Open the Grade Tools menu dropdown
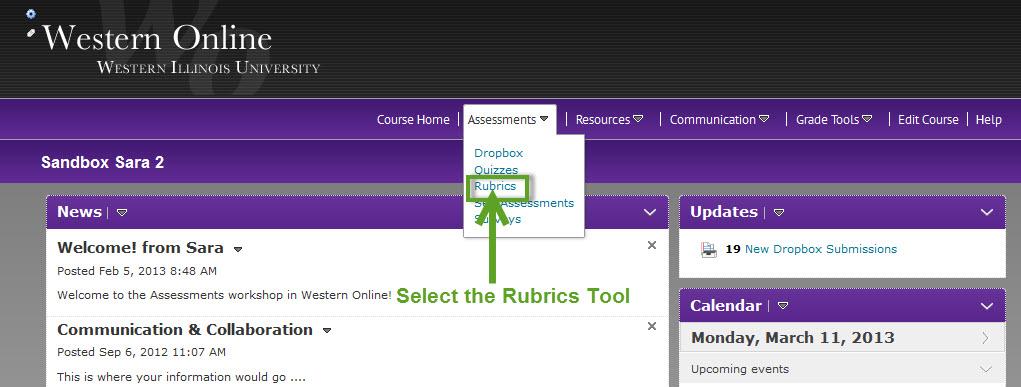This screenshot has width=1021, height=387. pos(833,119)
